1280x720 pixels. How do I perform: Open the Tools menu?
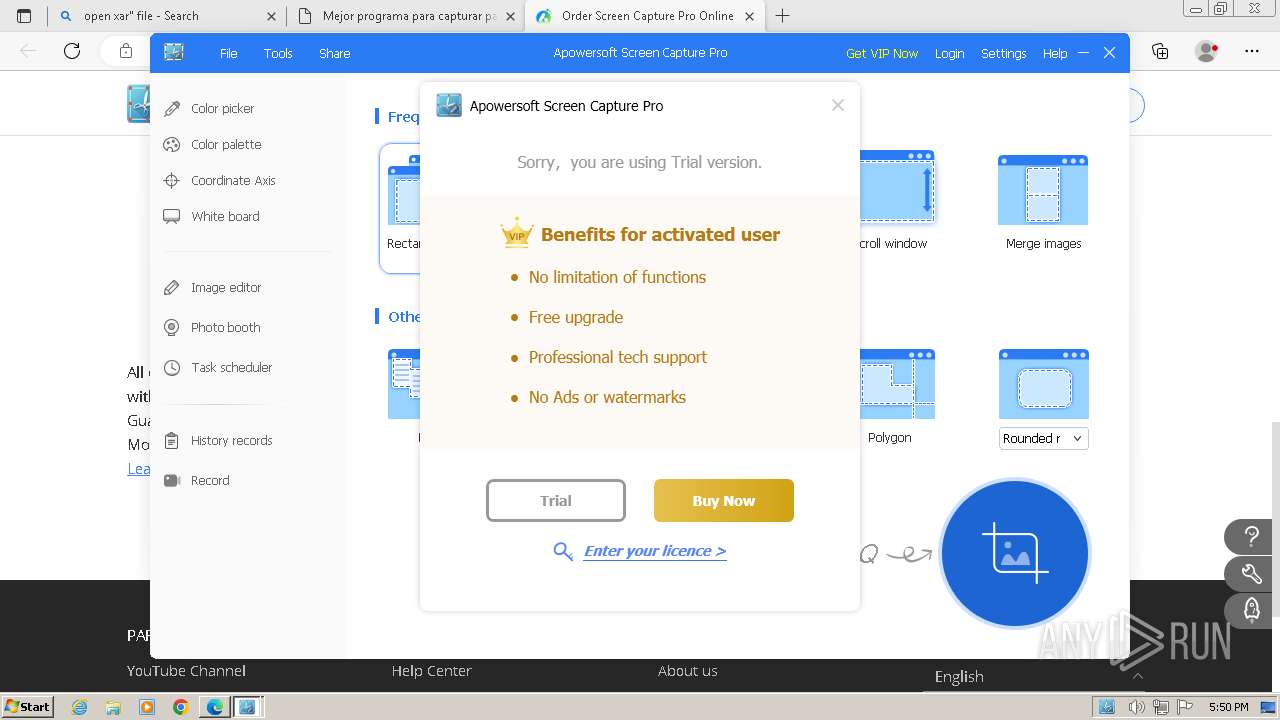coord(278,53)
